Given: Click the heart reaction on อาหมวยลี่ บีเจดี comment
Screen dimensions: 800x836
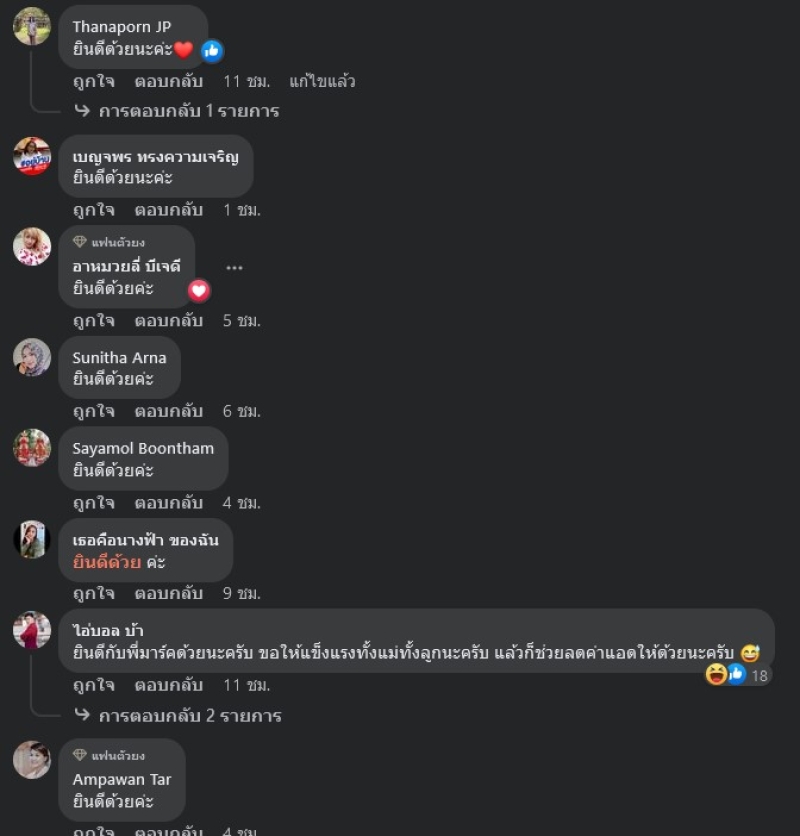Looking at the screenshot, I should [199, 291].
